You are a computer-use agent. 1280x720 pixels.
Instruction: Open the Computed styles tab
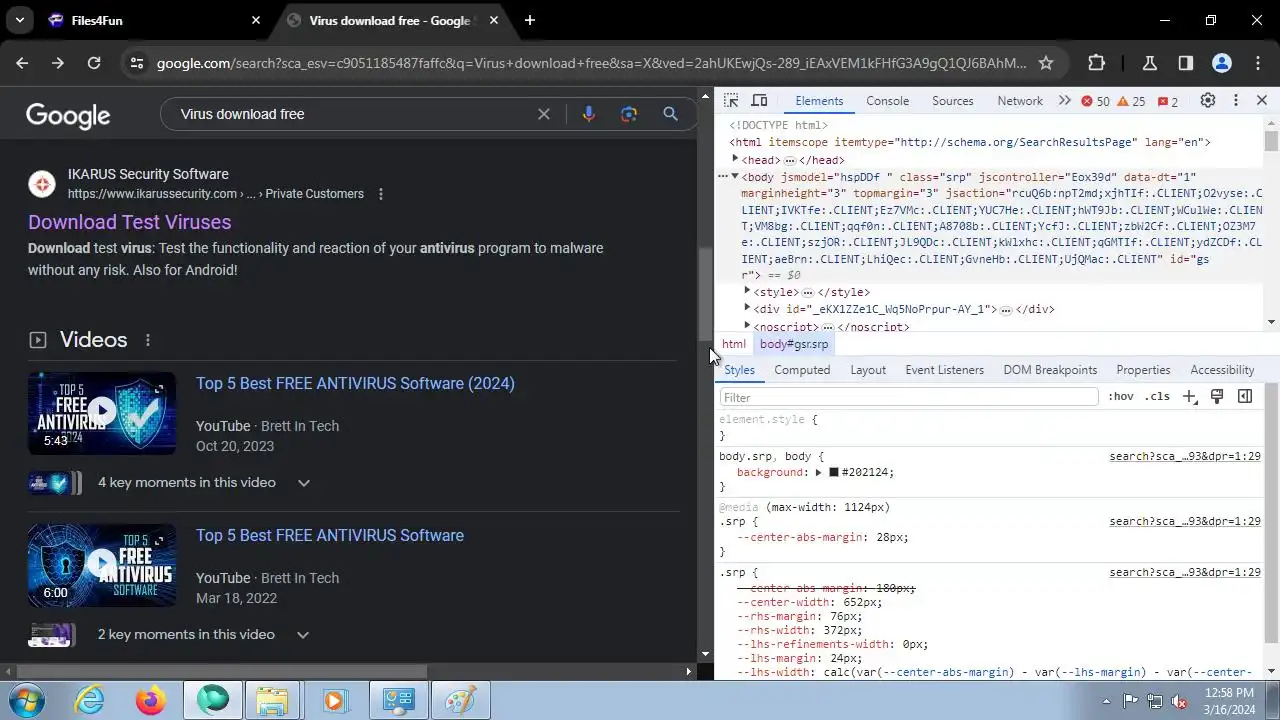click(x=802, y=370)
